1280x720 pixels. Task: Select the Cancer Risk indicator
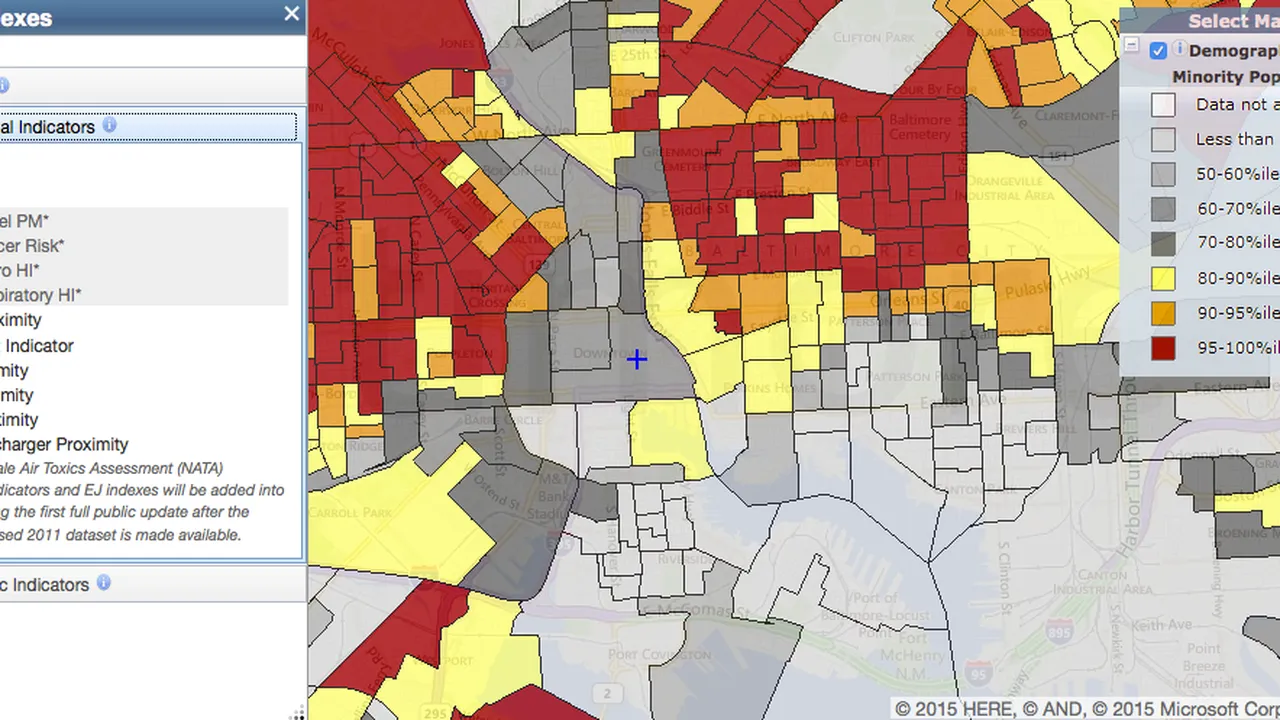point(32,246)
